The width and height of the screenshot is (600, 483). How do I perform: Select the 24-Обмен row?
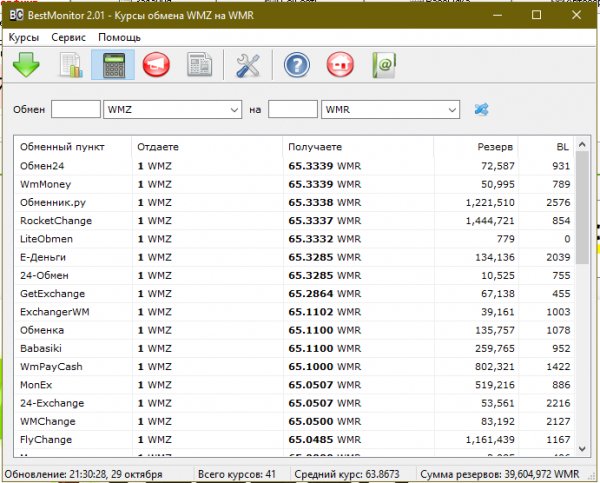click(x=295, y=276)
